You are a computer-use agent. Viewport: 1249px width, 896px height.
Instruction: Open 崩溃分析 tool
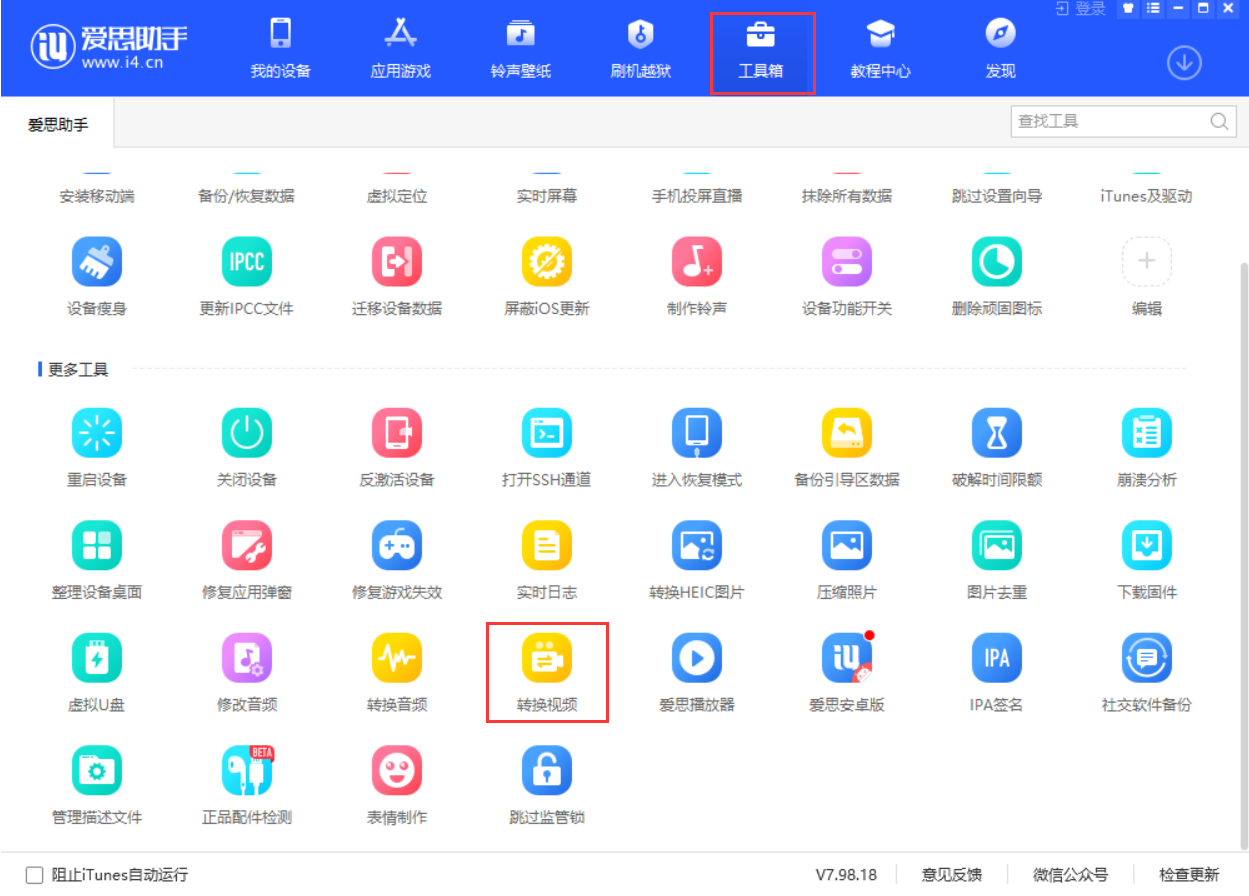[x=1147, y=433]
